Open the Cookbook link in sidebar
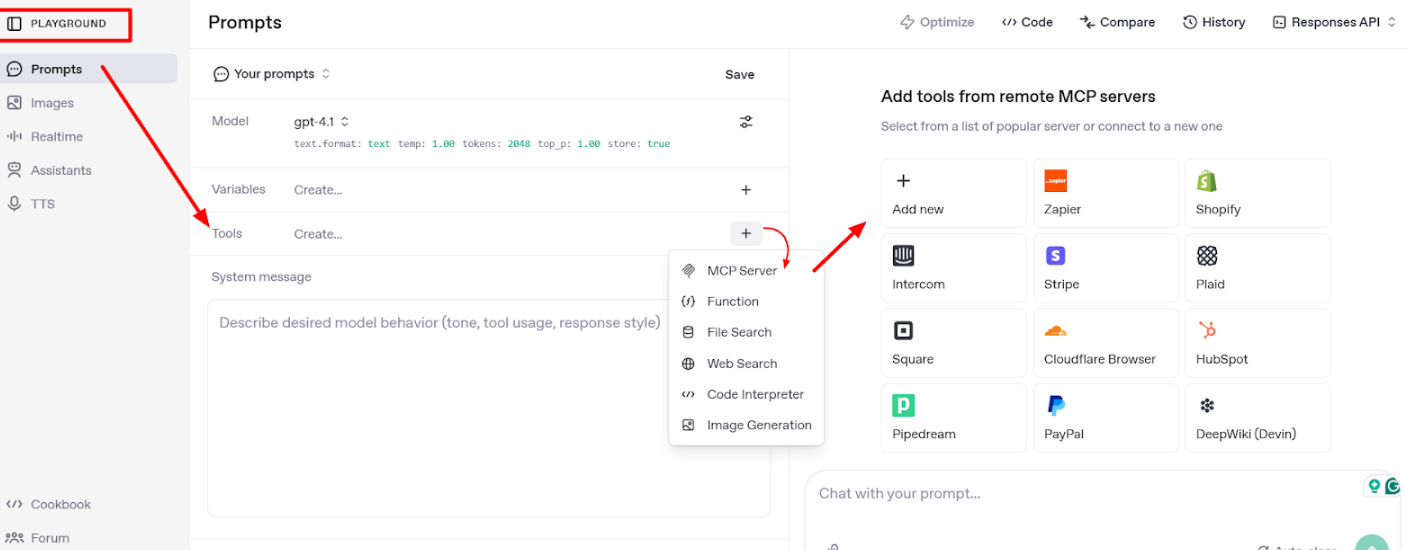Viewport: 1409px width, 550px height. pyautogui.click(x=60, y=505)
